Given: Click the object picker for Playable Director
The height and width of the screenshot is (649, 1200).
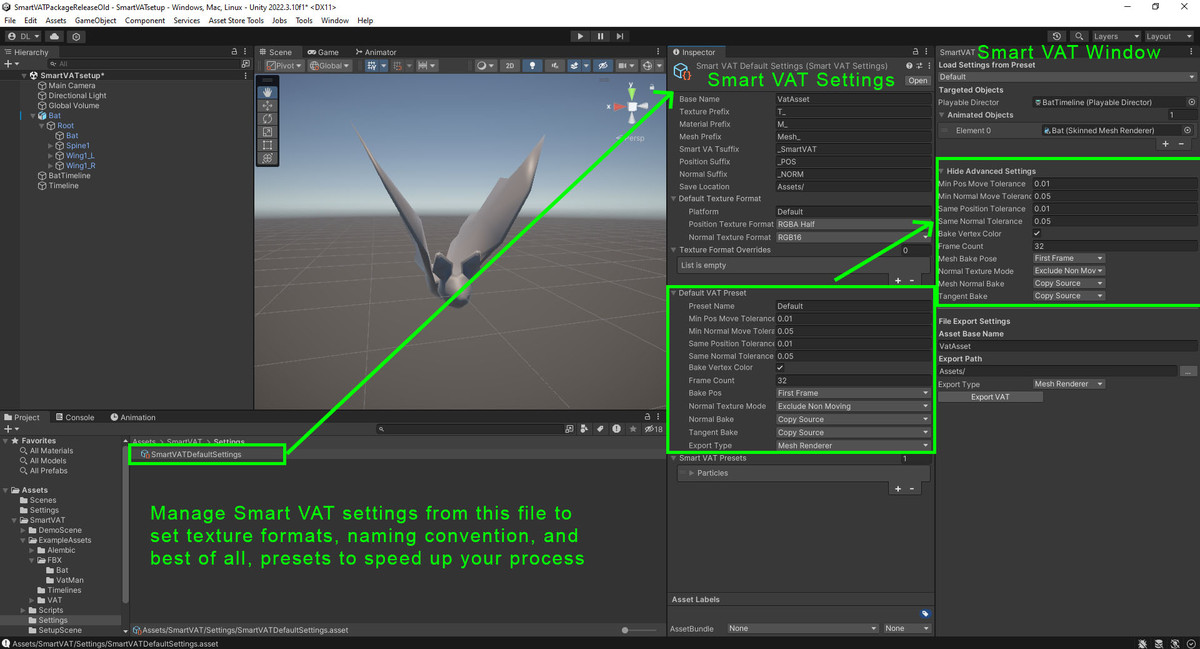Looking at the screenshot, I should [x=1191, y=102].
